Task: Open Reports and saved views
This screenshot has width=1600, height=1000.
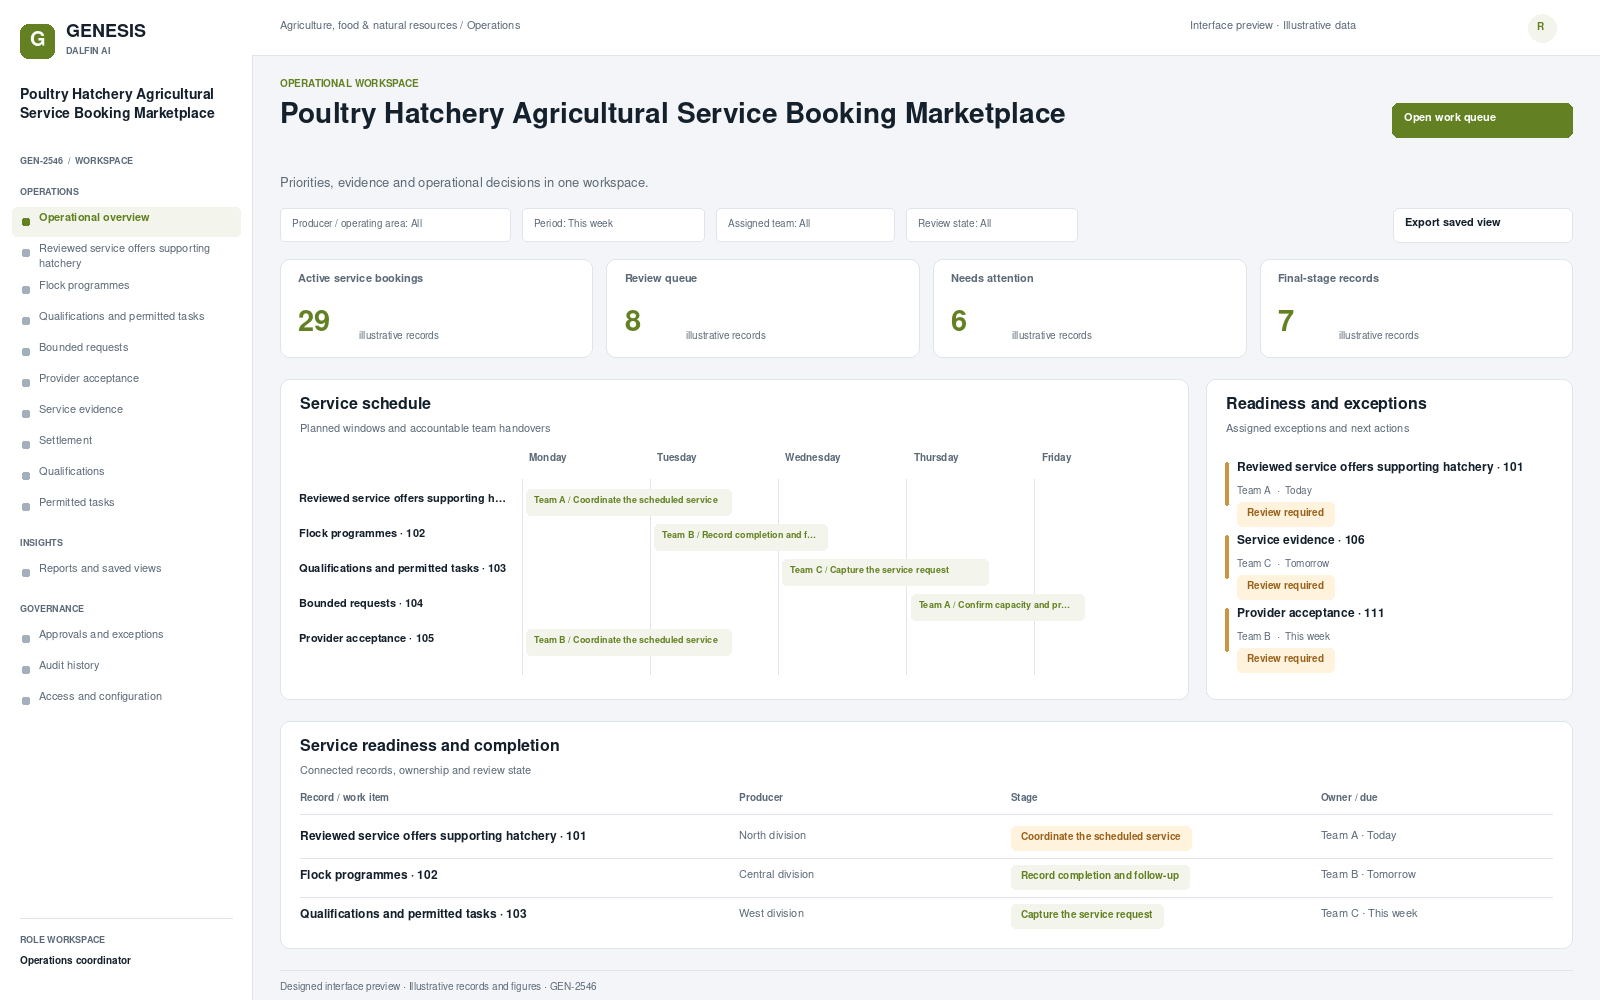Action: click(x=100, y=569)
